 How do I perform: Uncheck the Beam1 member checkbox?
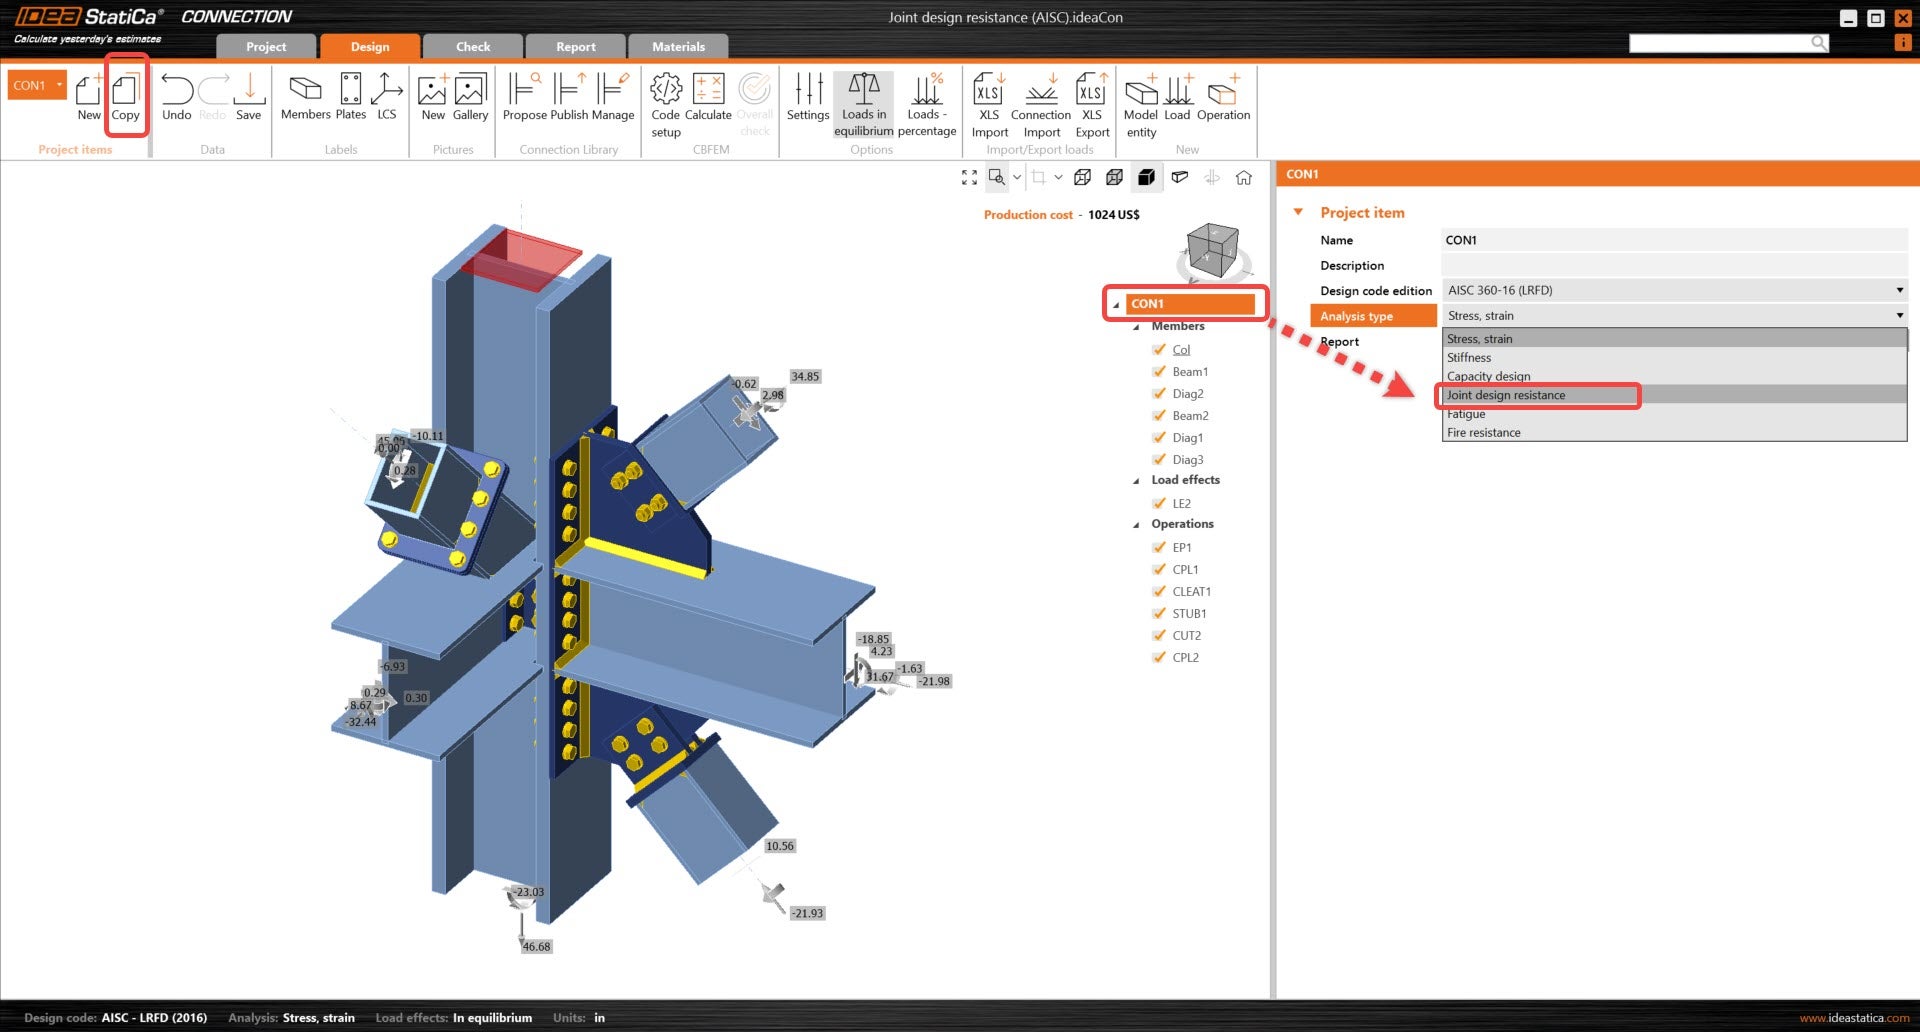coord(1159,371)
